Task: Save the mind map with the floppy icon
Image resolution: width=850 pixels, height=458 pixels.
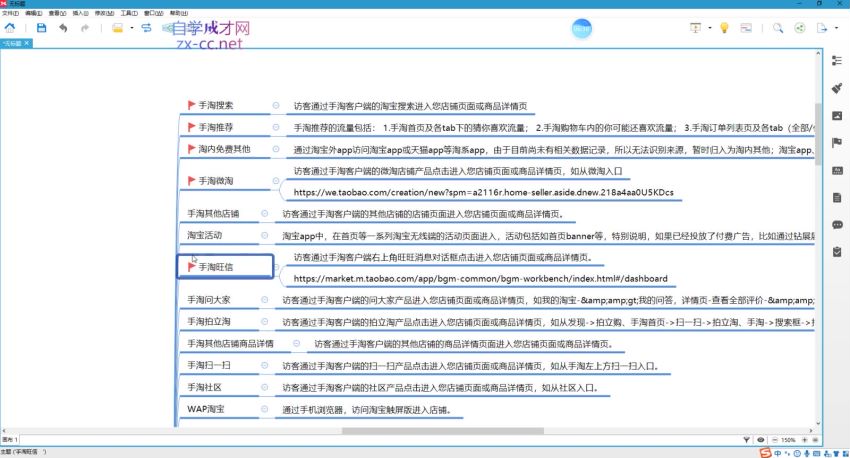Action: [41, 28]
